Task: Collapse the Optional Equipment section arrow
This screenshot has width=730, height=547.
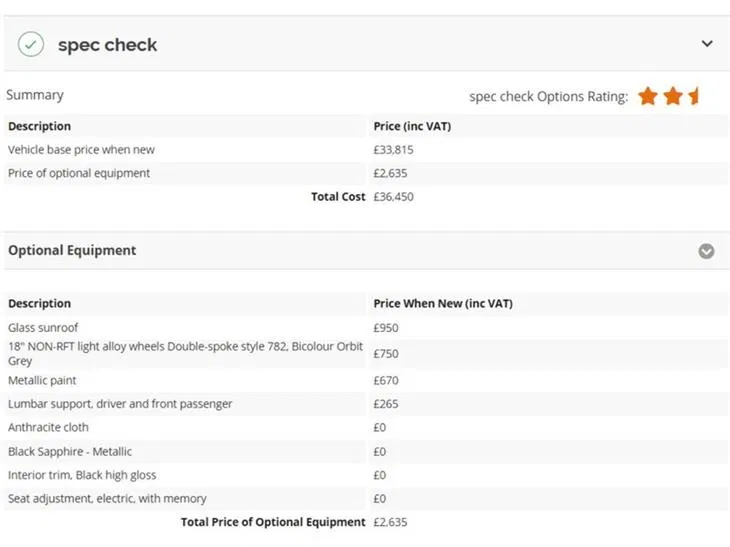Action: 706,251
